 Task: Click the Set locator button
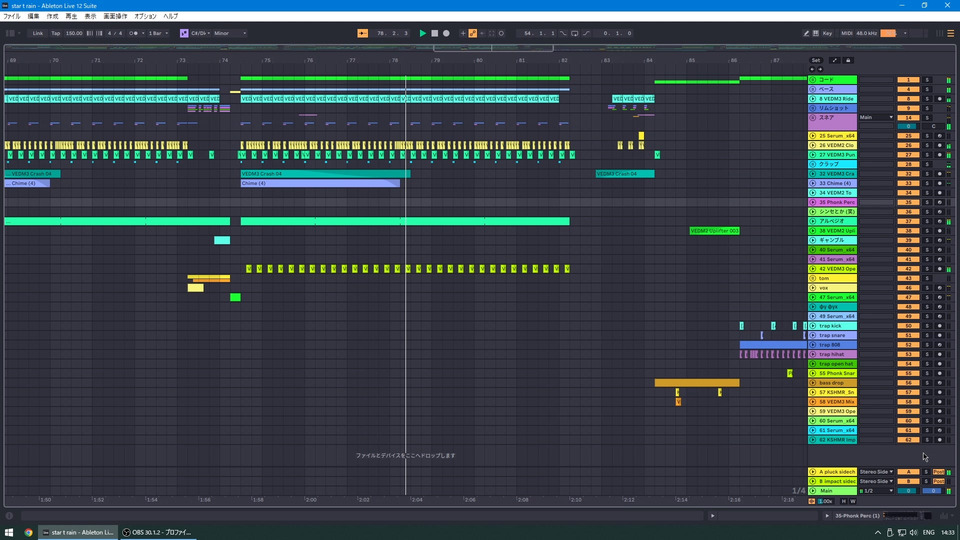coord(815,60)
